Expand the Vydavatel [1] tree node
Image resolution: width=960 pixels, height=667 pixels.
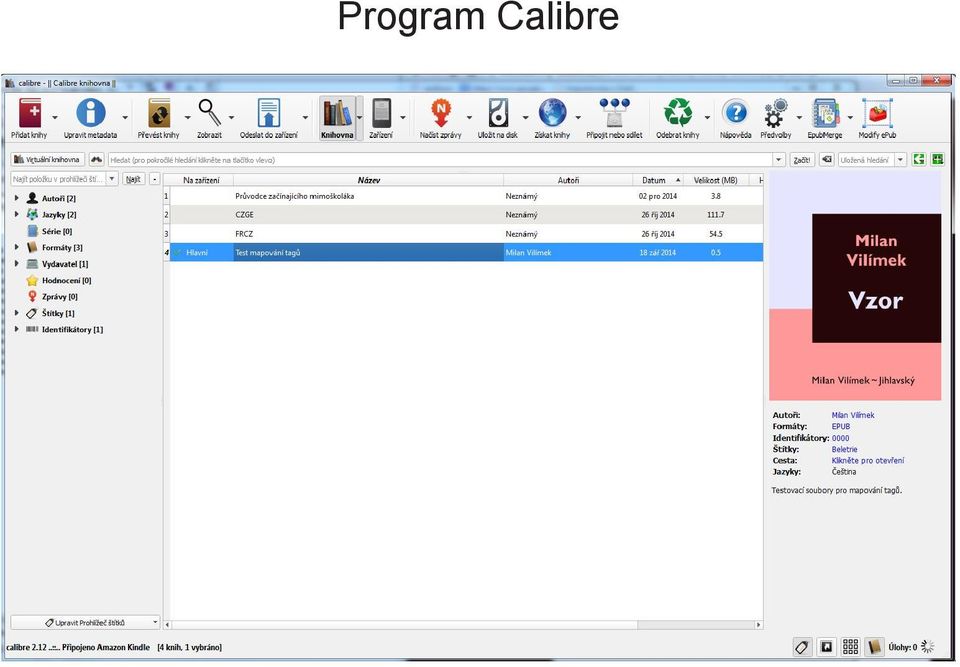[x=17, y=264]
